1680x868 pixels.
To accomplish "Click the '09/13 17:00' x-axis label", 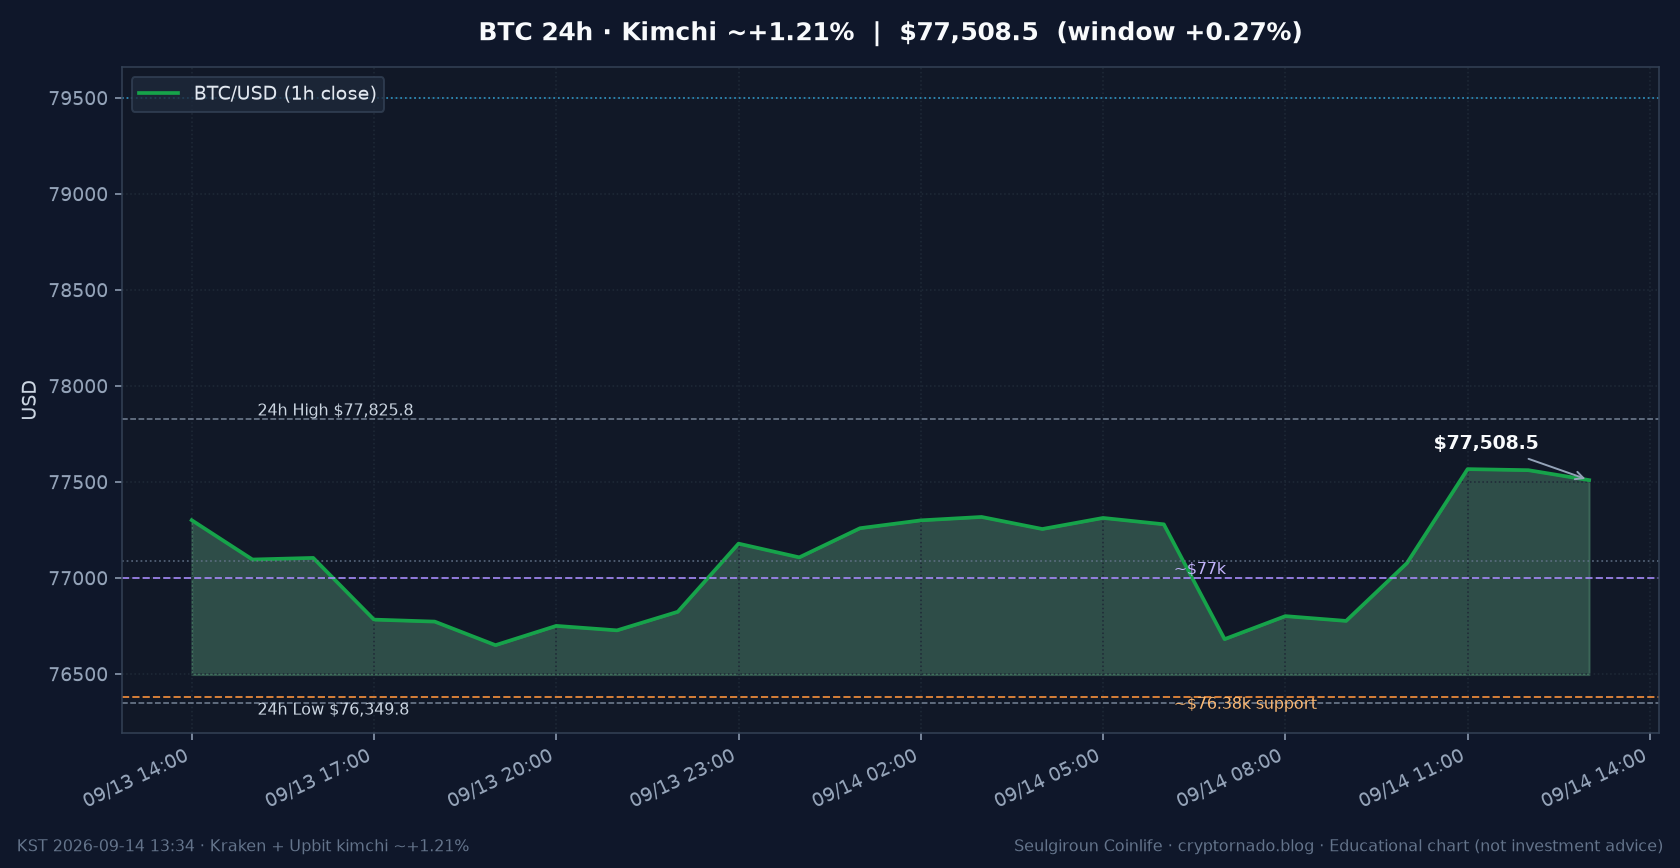I will click(318, 778).
